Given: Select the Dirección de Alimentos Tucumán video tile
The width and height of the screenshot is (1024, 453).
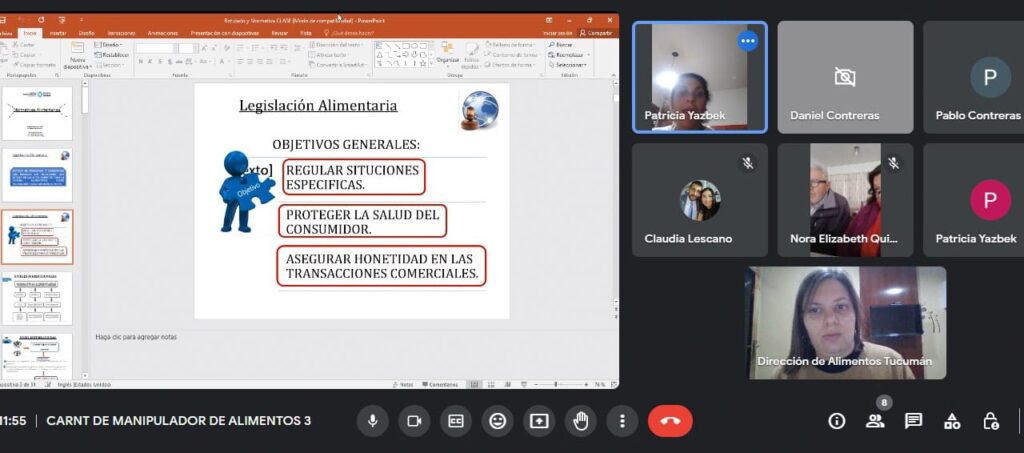Looking at the screenshot, I should point(846,322).
